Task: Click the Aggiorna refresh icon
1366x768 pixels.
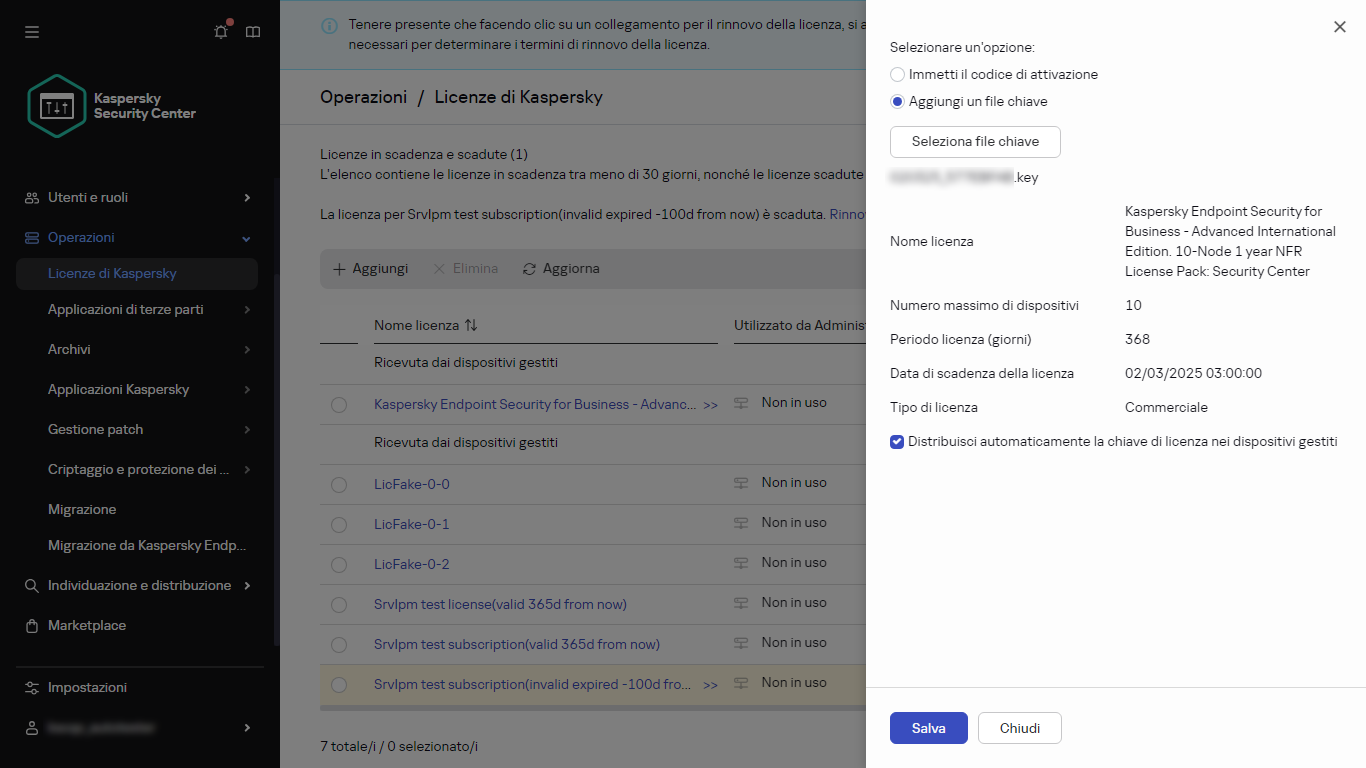Action: pos(530,269)
